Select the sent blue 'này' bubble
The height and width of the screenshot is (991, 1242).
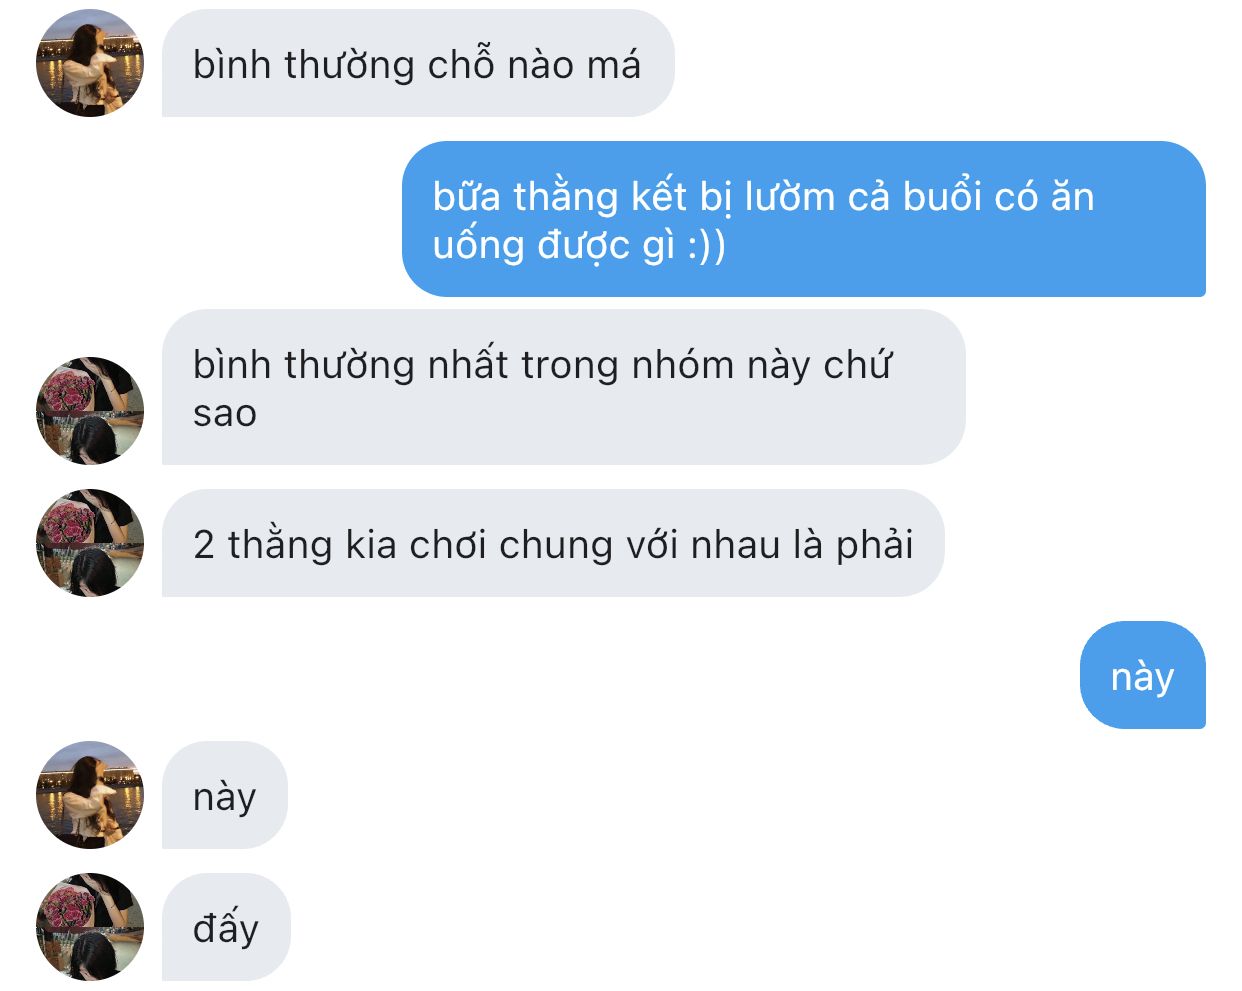[1143, 675]
